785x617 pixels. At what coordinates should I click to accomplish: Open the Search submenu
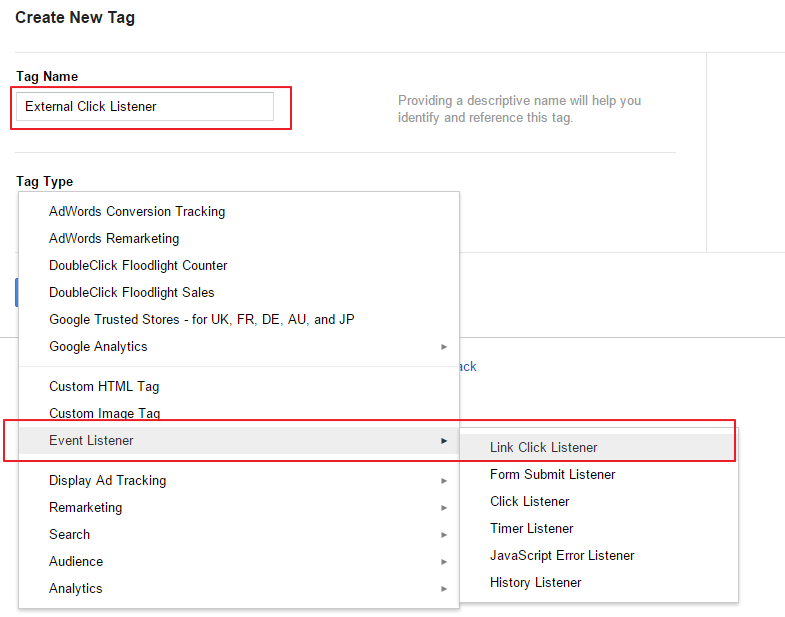239,535
